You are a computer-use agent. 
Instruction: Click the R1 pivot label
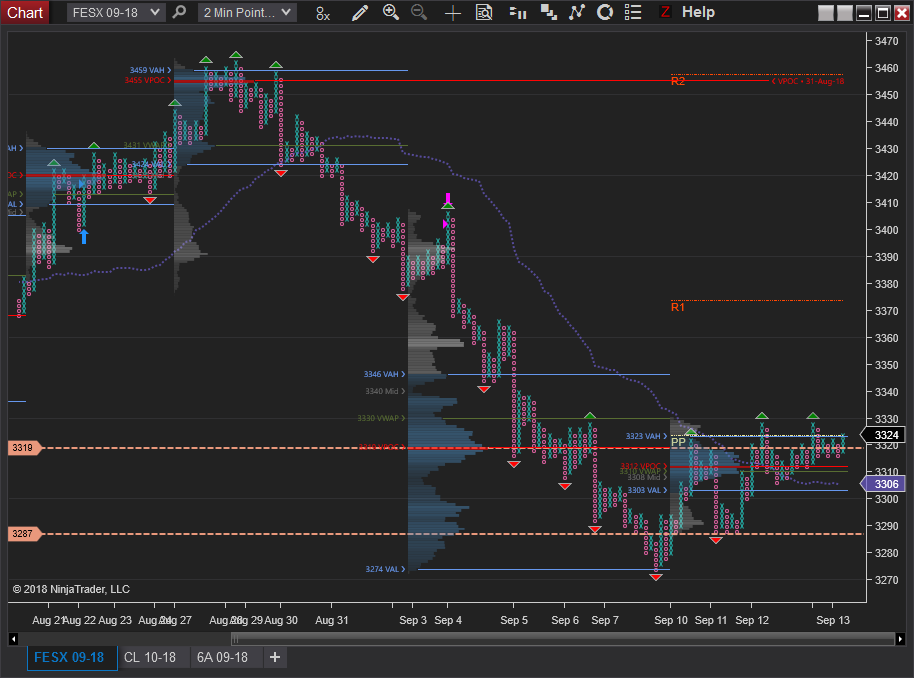point(677,307)
